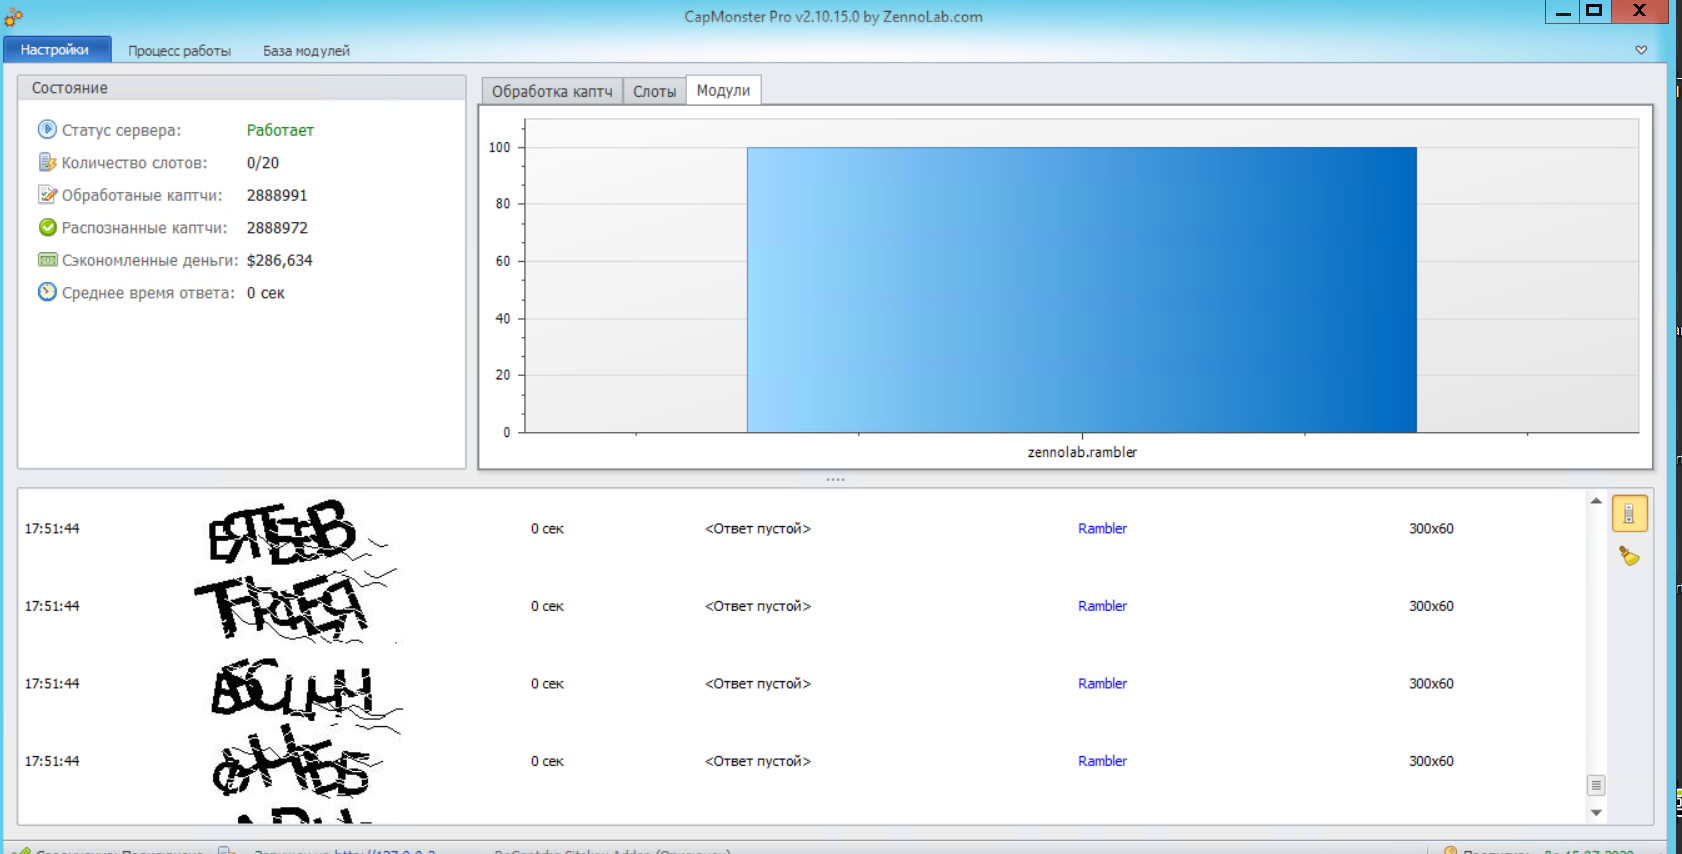
Task: Click the Rambler link in the fourth log row
Action: pyautogui.click(x=1102, y=761)
